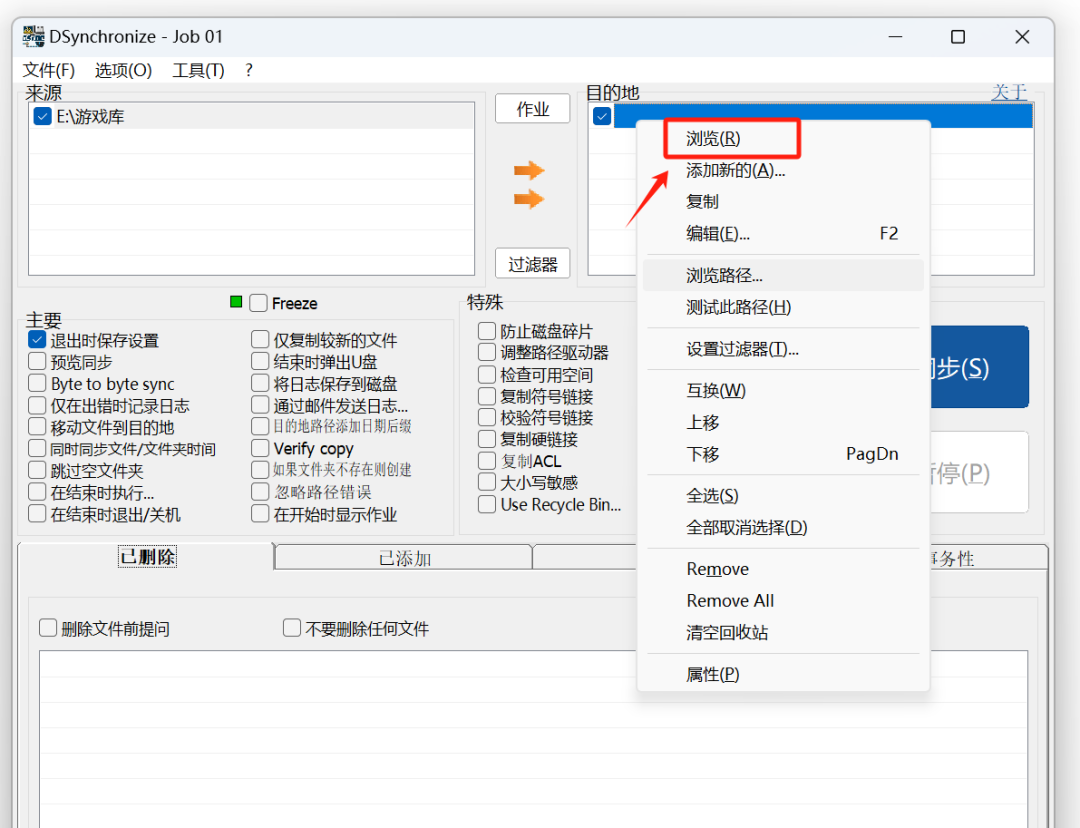Enable 结束时弹出U盘
Image resolution: width=1080 pixels, height=828 pixels.
tap(260, 362)
